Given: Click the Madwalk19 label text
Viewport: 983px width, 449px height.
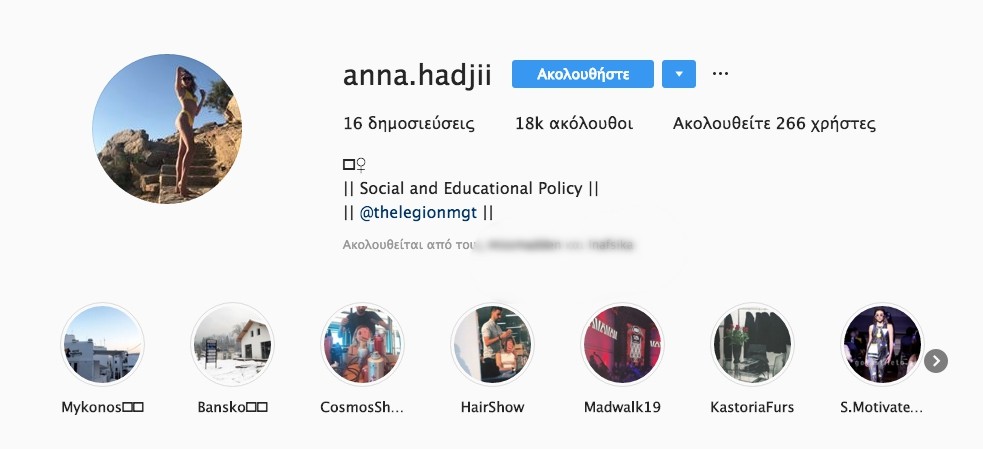Looking at the screenshot, I should (622, 407).
